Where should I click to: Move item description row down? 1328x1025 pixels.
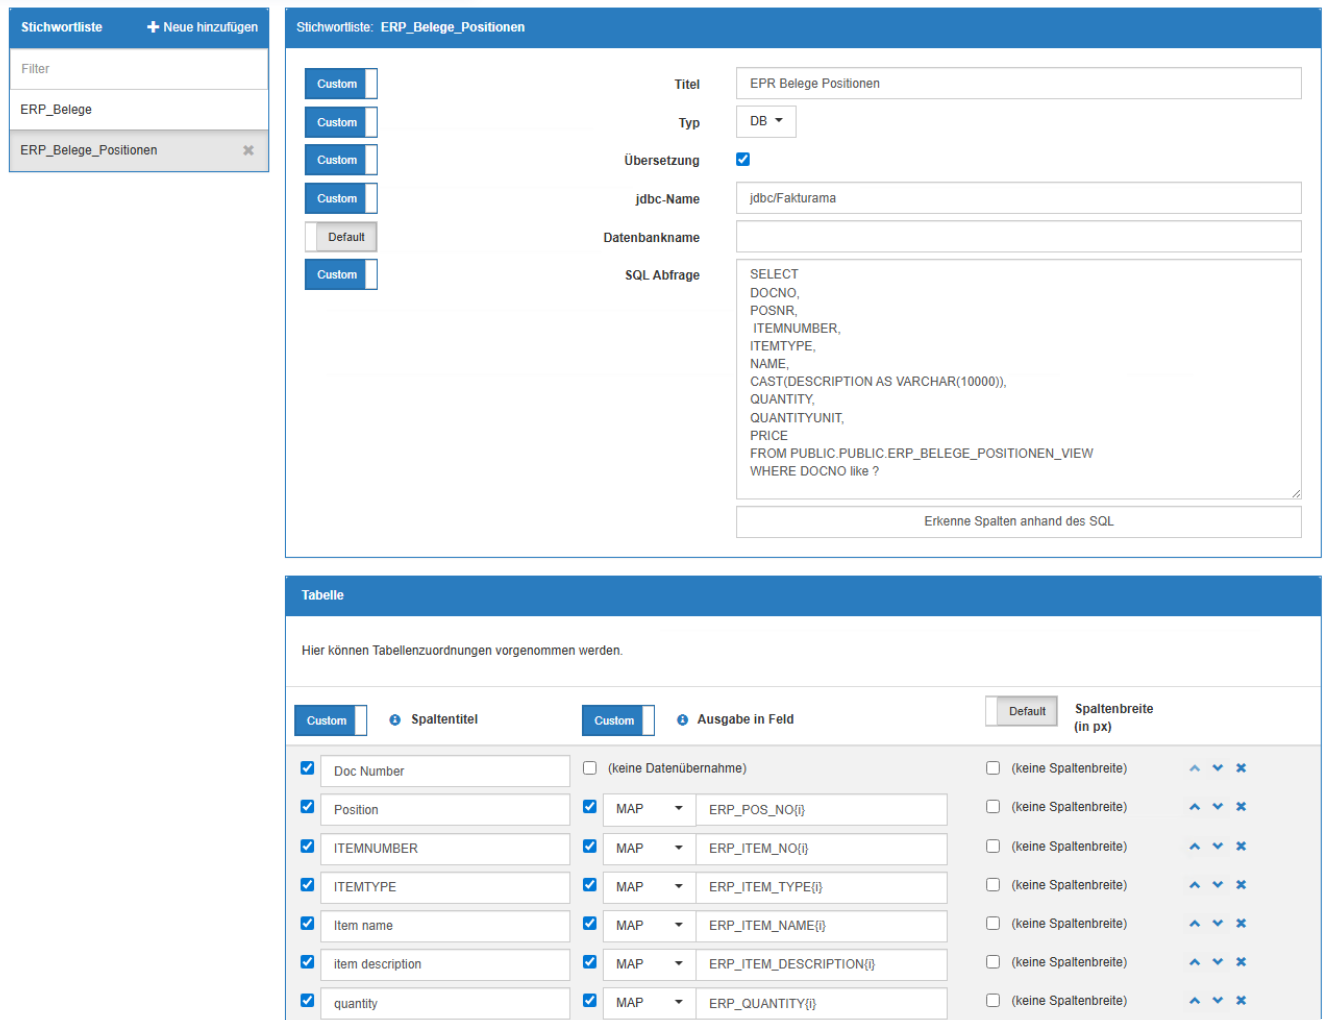pyautogui.click(x=1218, y=962)
